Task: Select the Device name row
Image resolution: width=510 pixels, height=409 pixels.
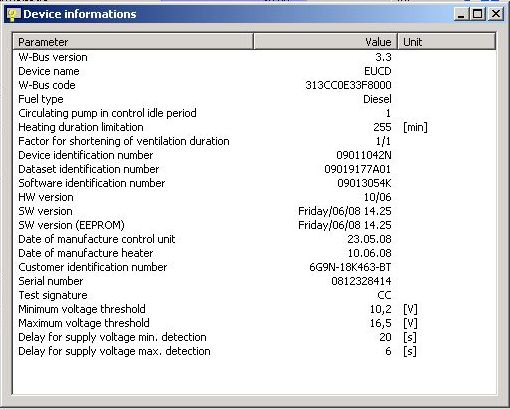Action: coord(254,71)
